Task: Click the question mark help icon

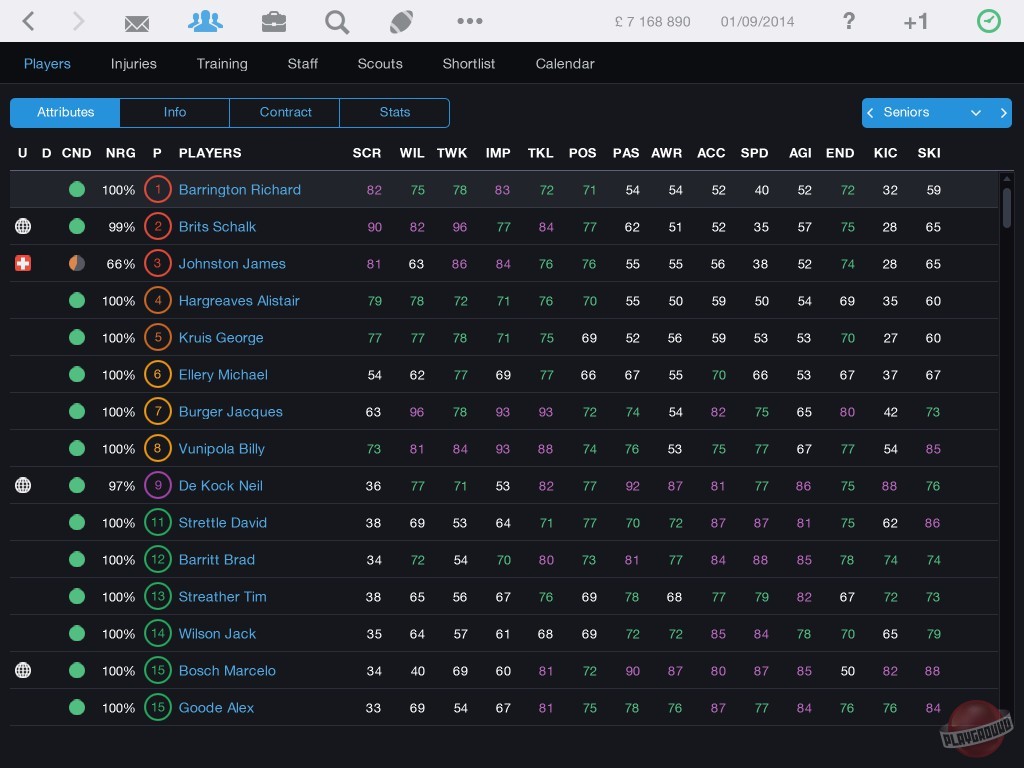Action: pyautogui.click(x=848, y=21)
